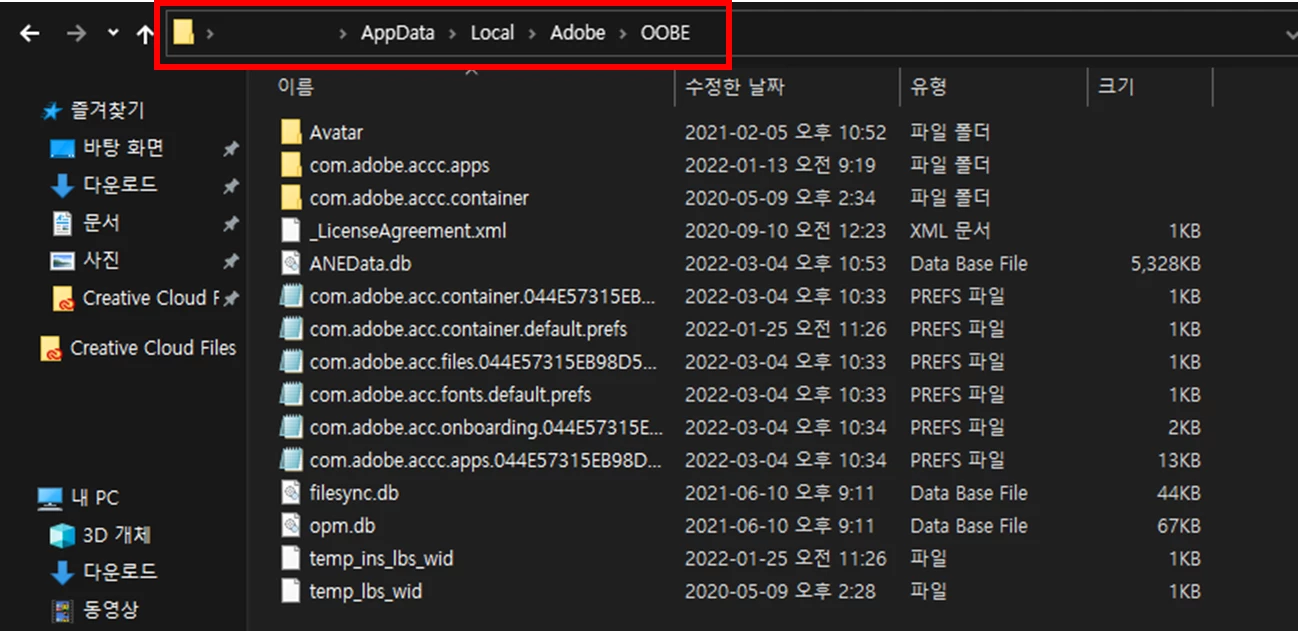
Task: Click the 문서 documents icon
Action: point(62,223)
